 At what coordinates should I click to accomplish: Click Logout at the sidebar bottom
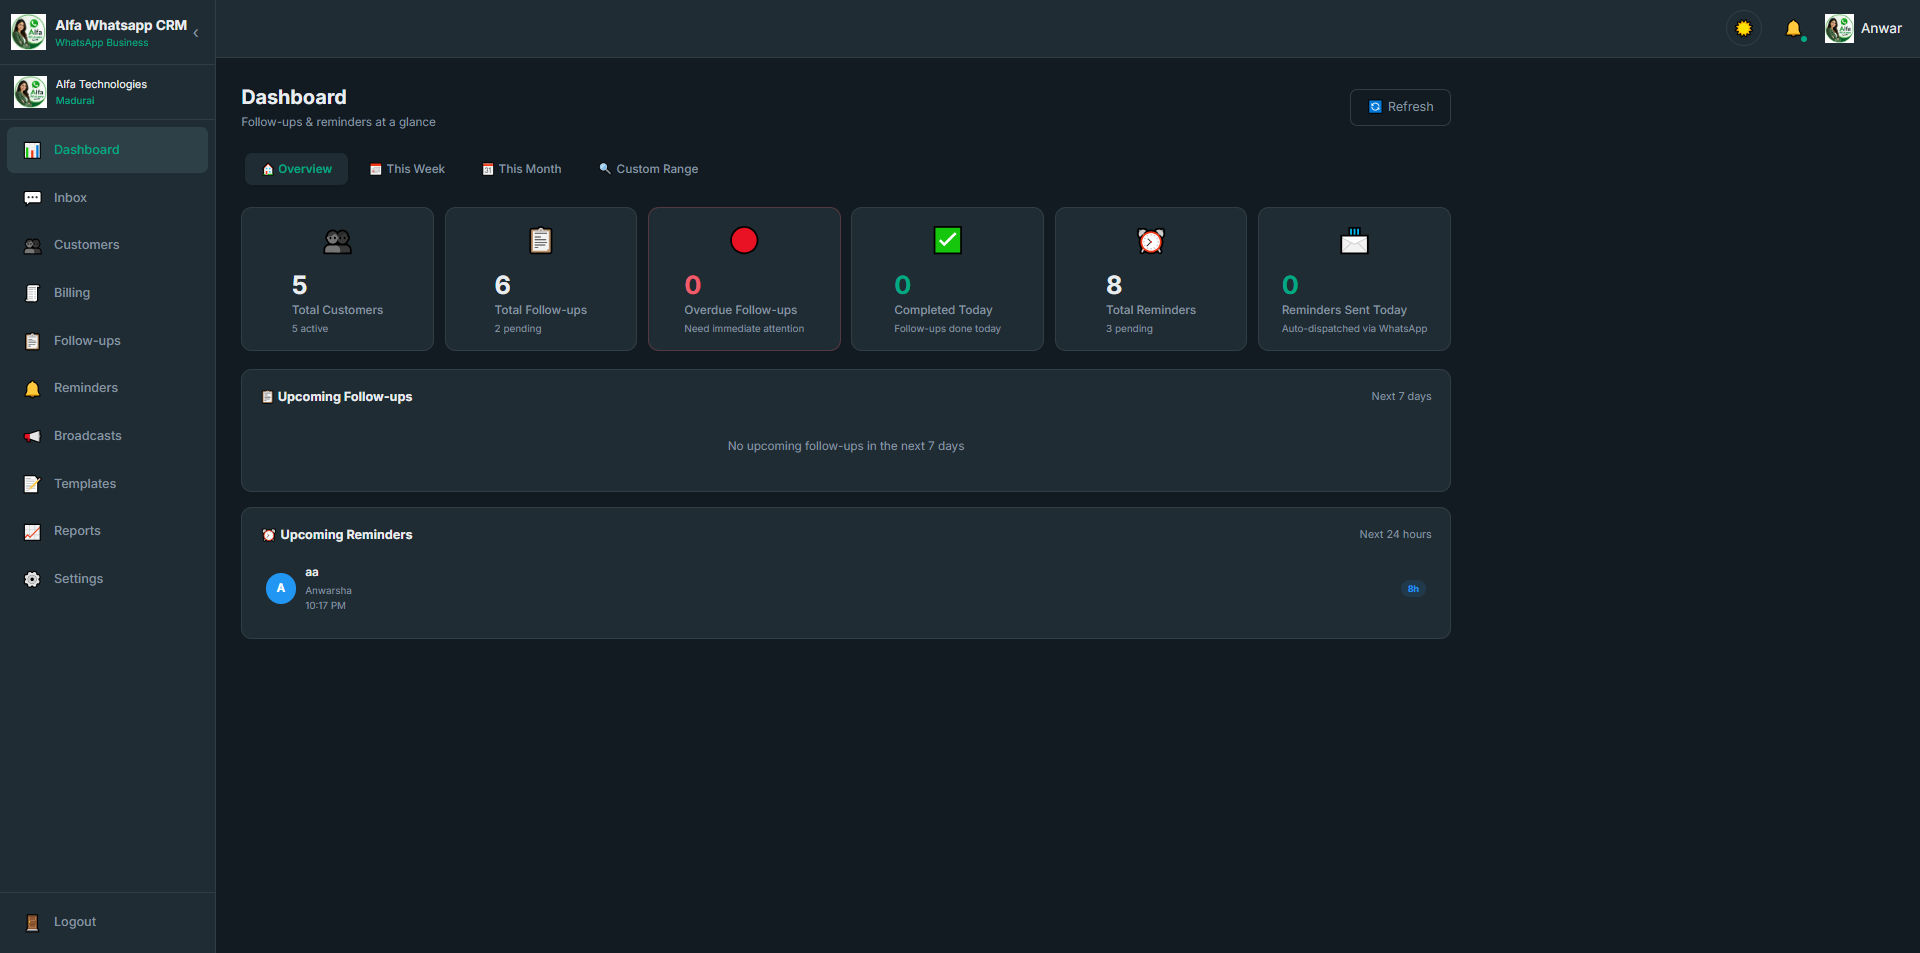pyautogui.click(x=107, y=922)
